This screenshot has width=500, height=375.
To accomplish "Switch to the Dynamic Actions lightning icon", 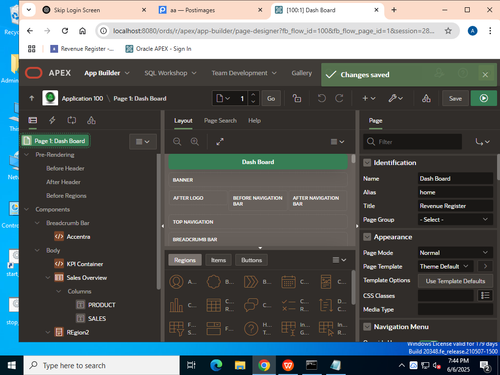I will (52, 120).
